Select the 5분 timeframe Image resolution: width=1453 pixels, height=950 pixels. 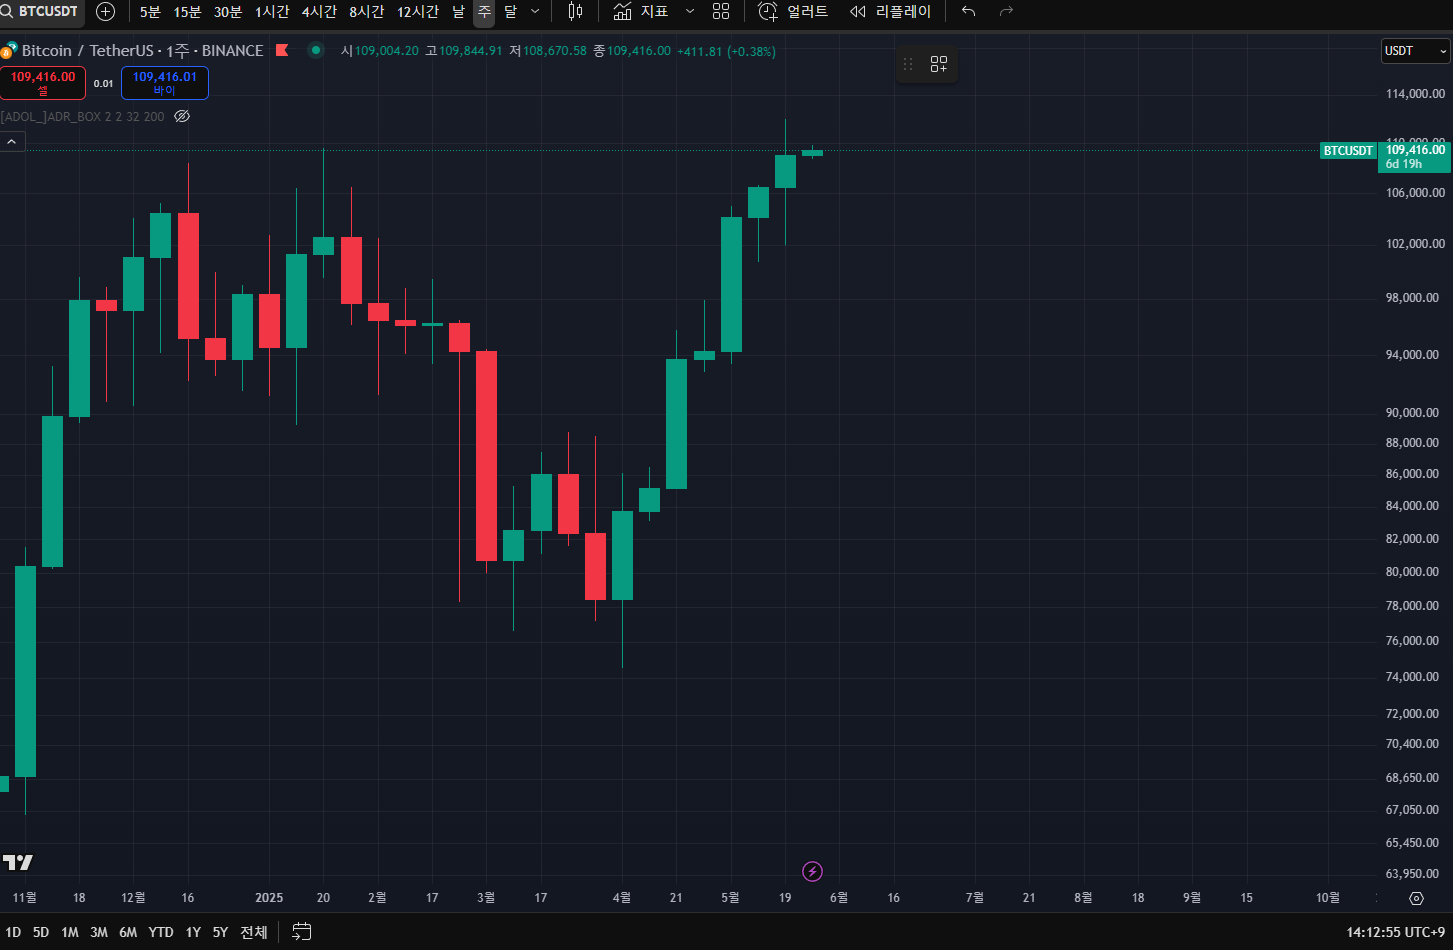[x=150, y=12]
